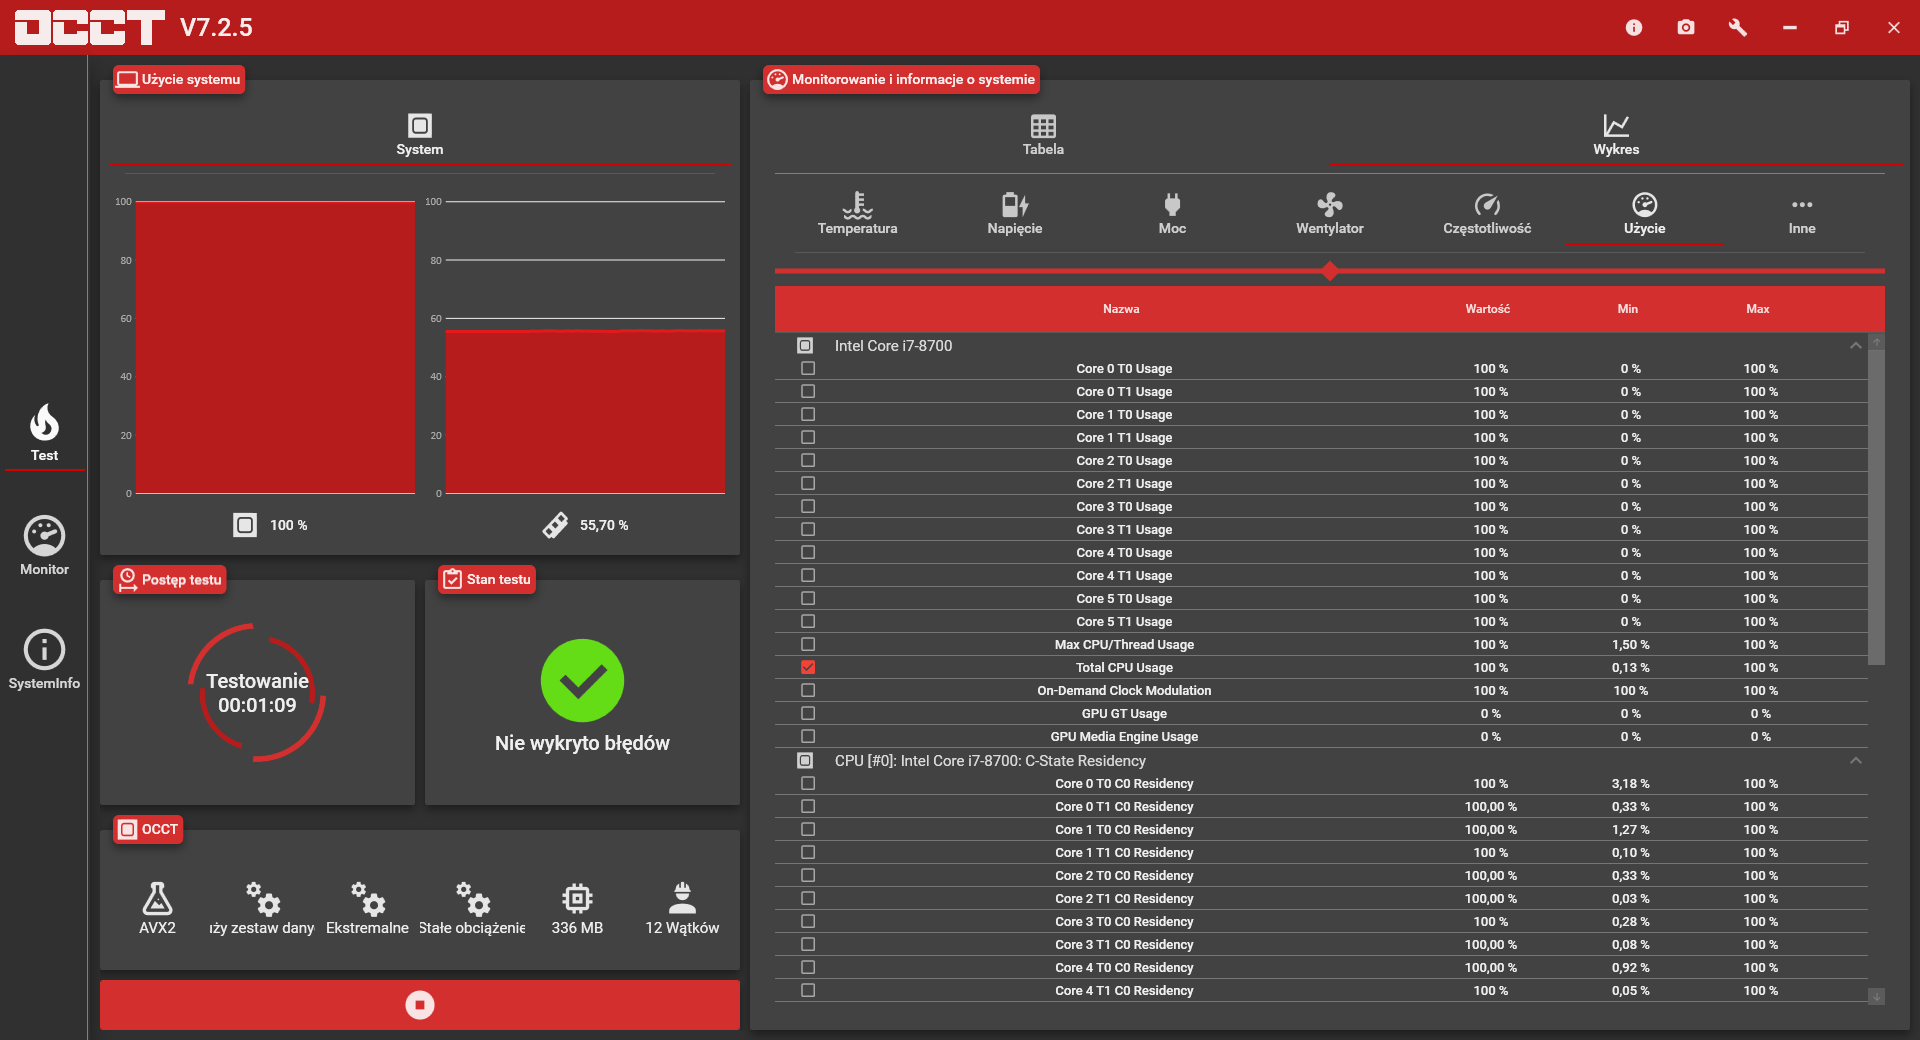Click the Stan testu panel label
This screenshot has height=1040, width=1920.
[x=487, y=580]
